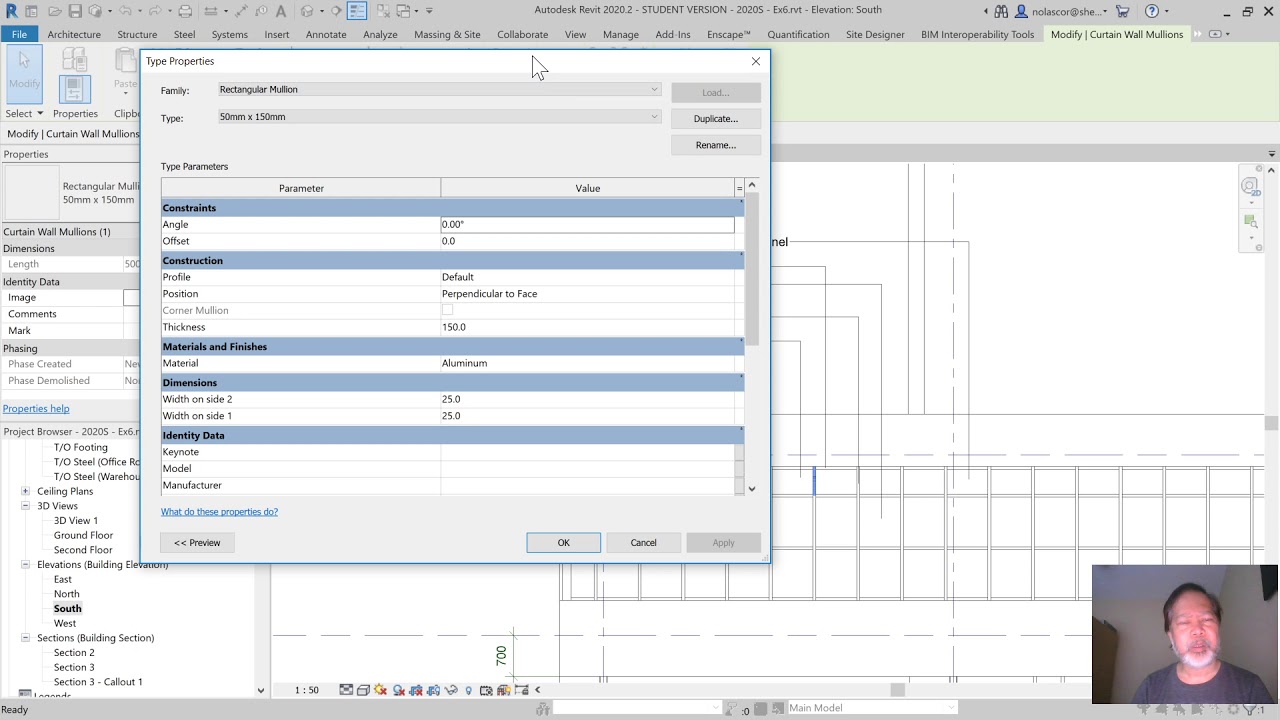Open the Annotate ribbon tab
The width and height of the screenshot is (1280, 720).
(x=326, y=34)
